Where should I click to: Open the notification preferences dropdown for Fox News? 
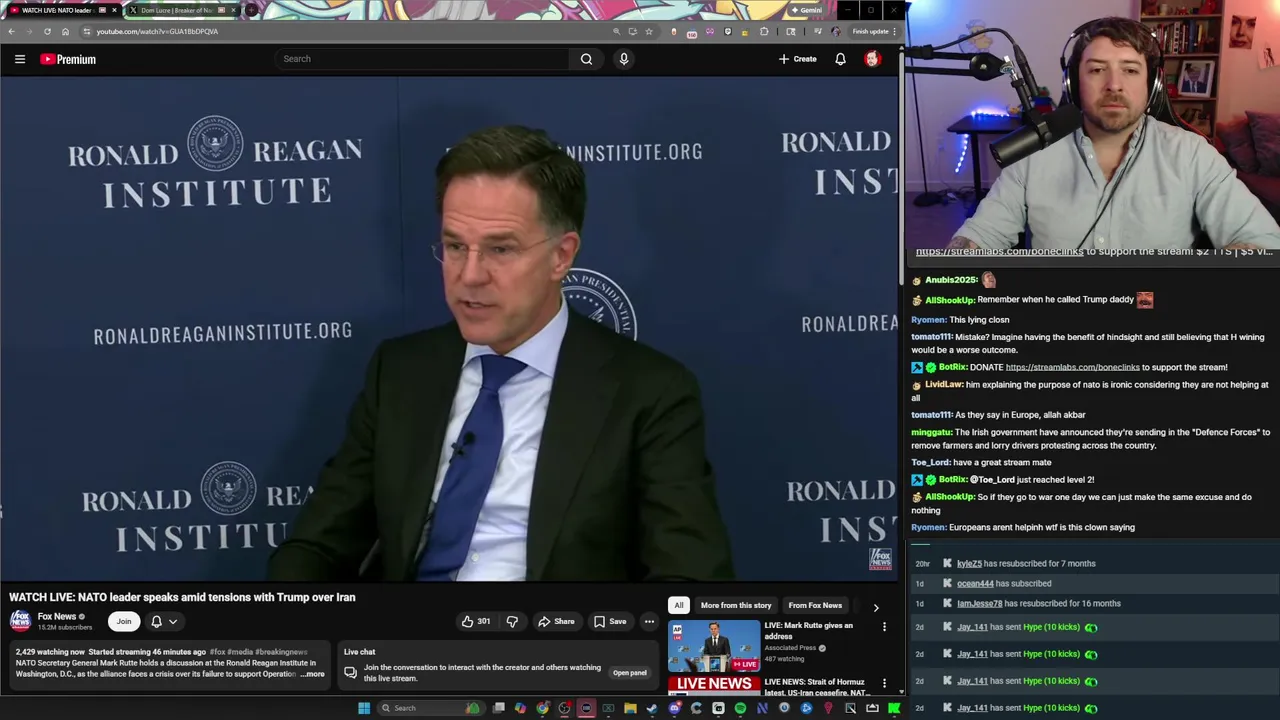point(164,621)
